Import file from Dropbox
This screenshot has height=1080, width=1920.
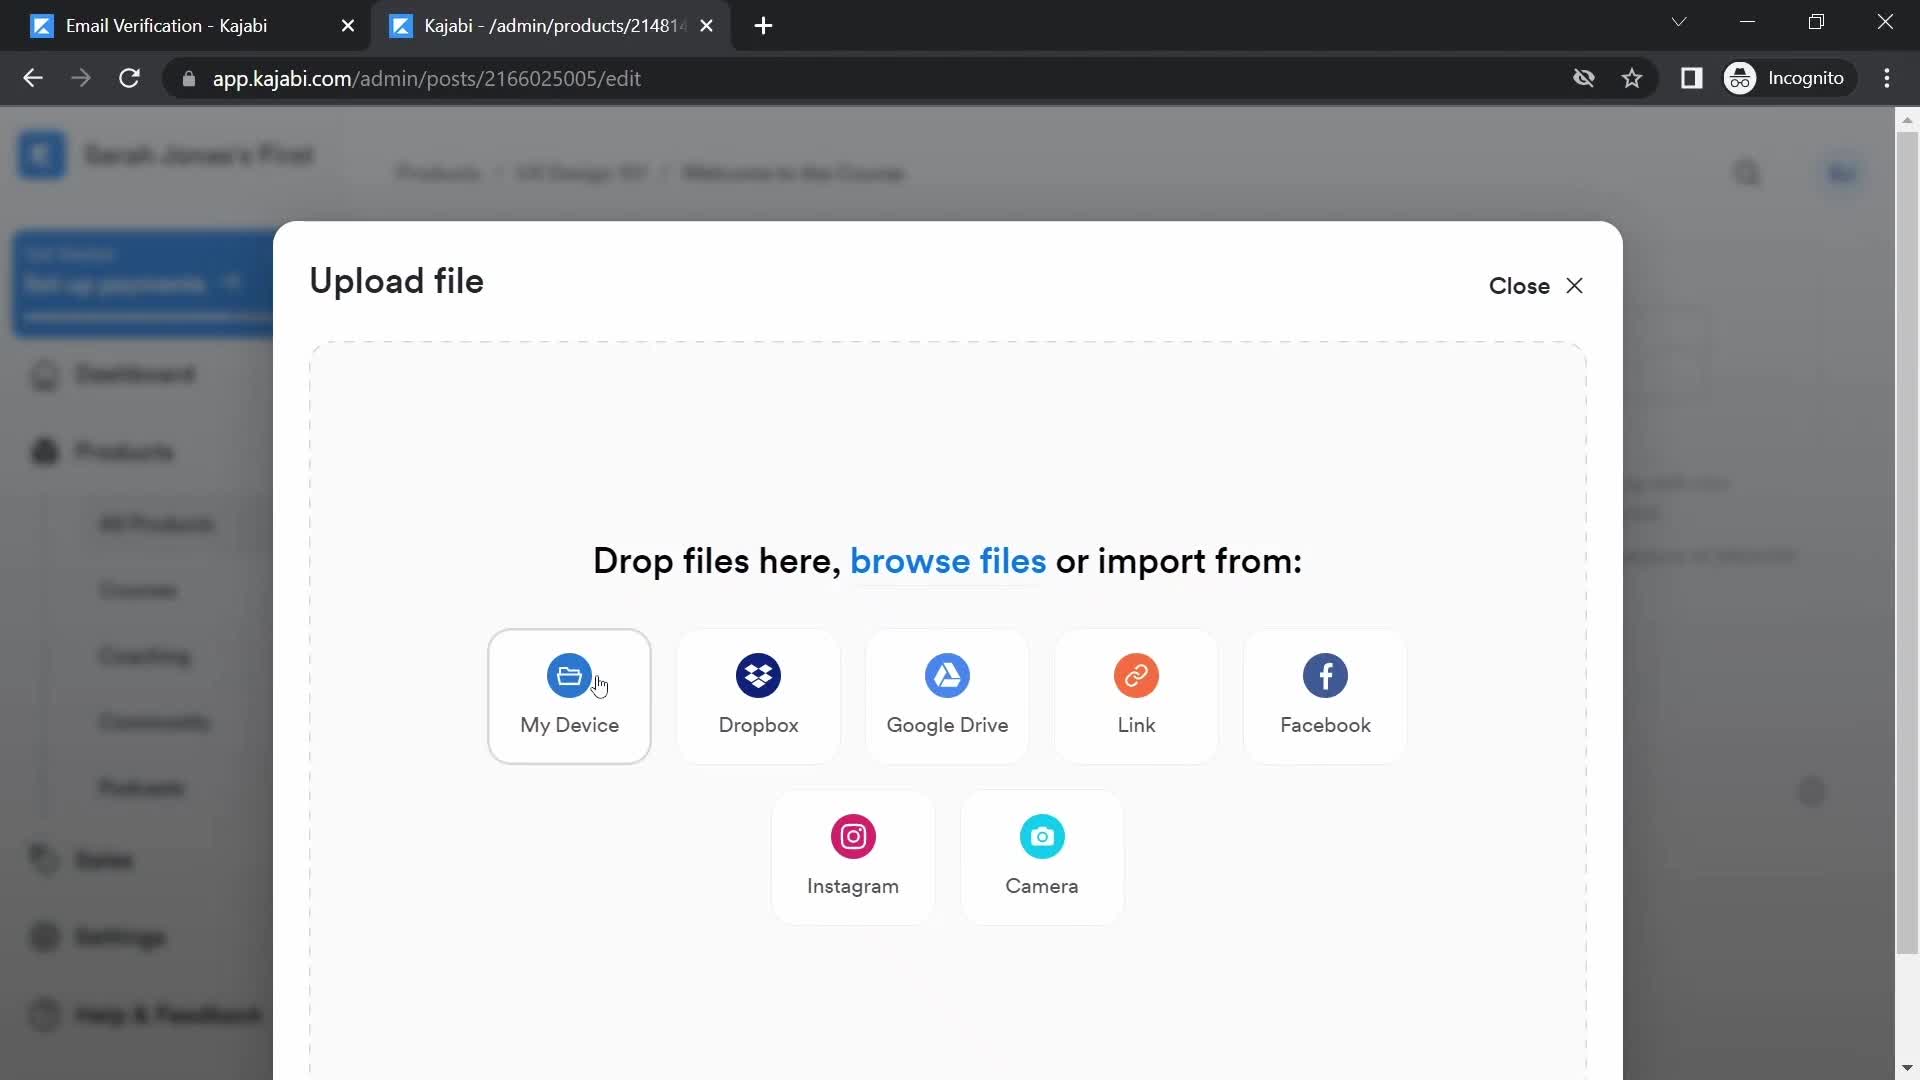coord(758,697)
